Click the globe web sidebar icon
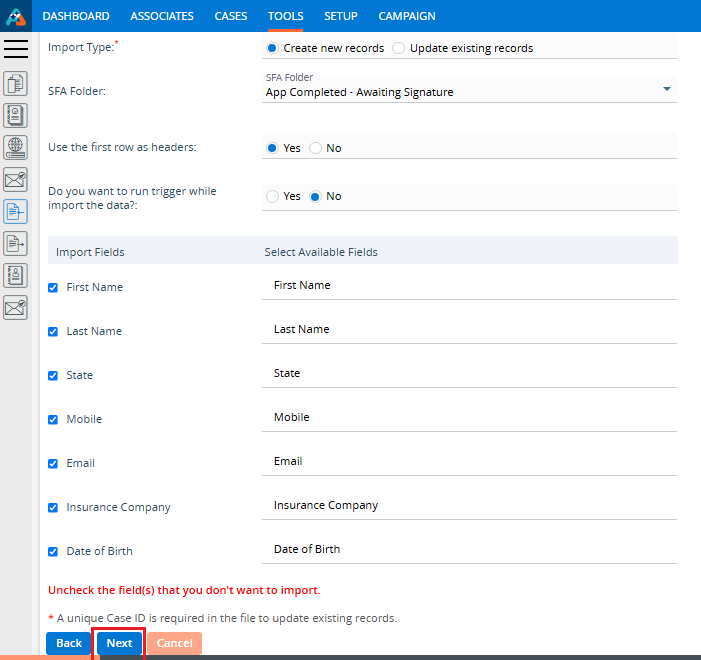The image size is (701, 660). tap(16, 147)
